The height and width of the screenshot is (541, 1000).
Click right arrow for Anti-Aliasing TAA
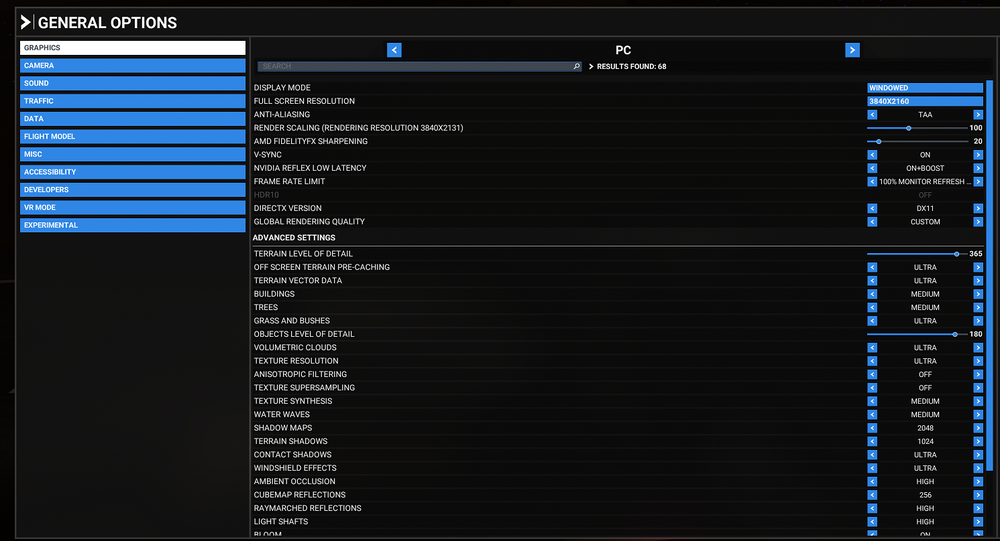tap(978, 115)
